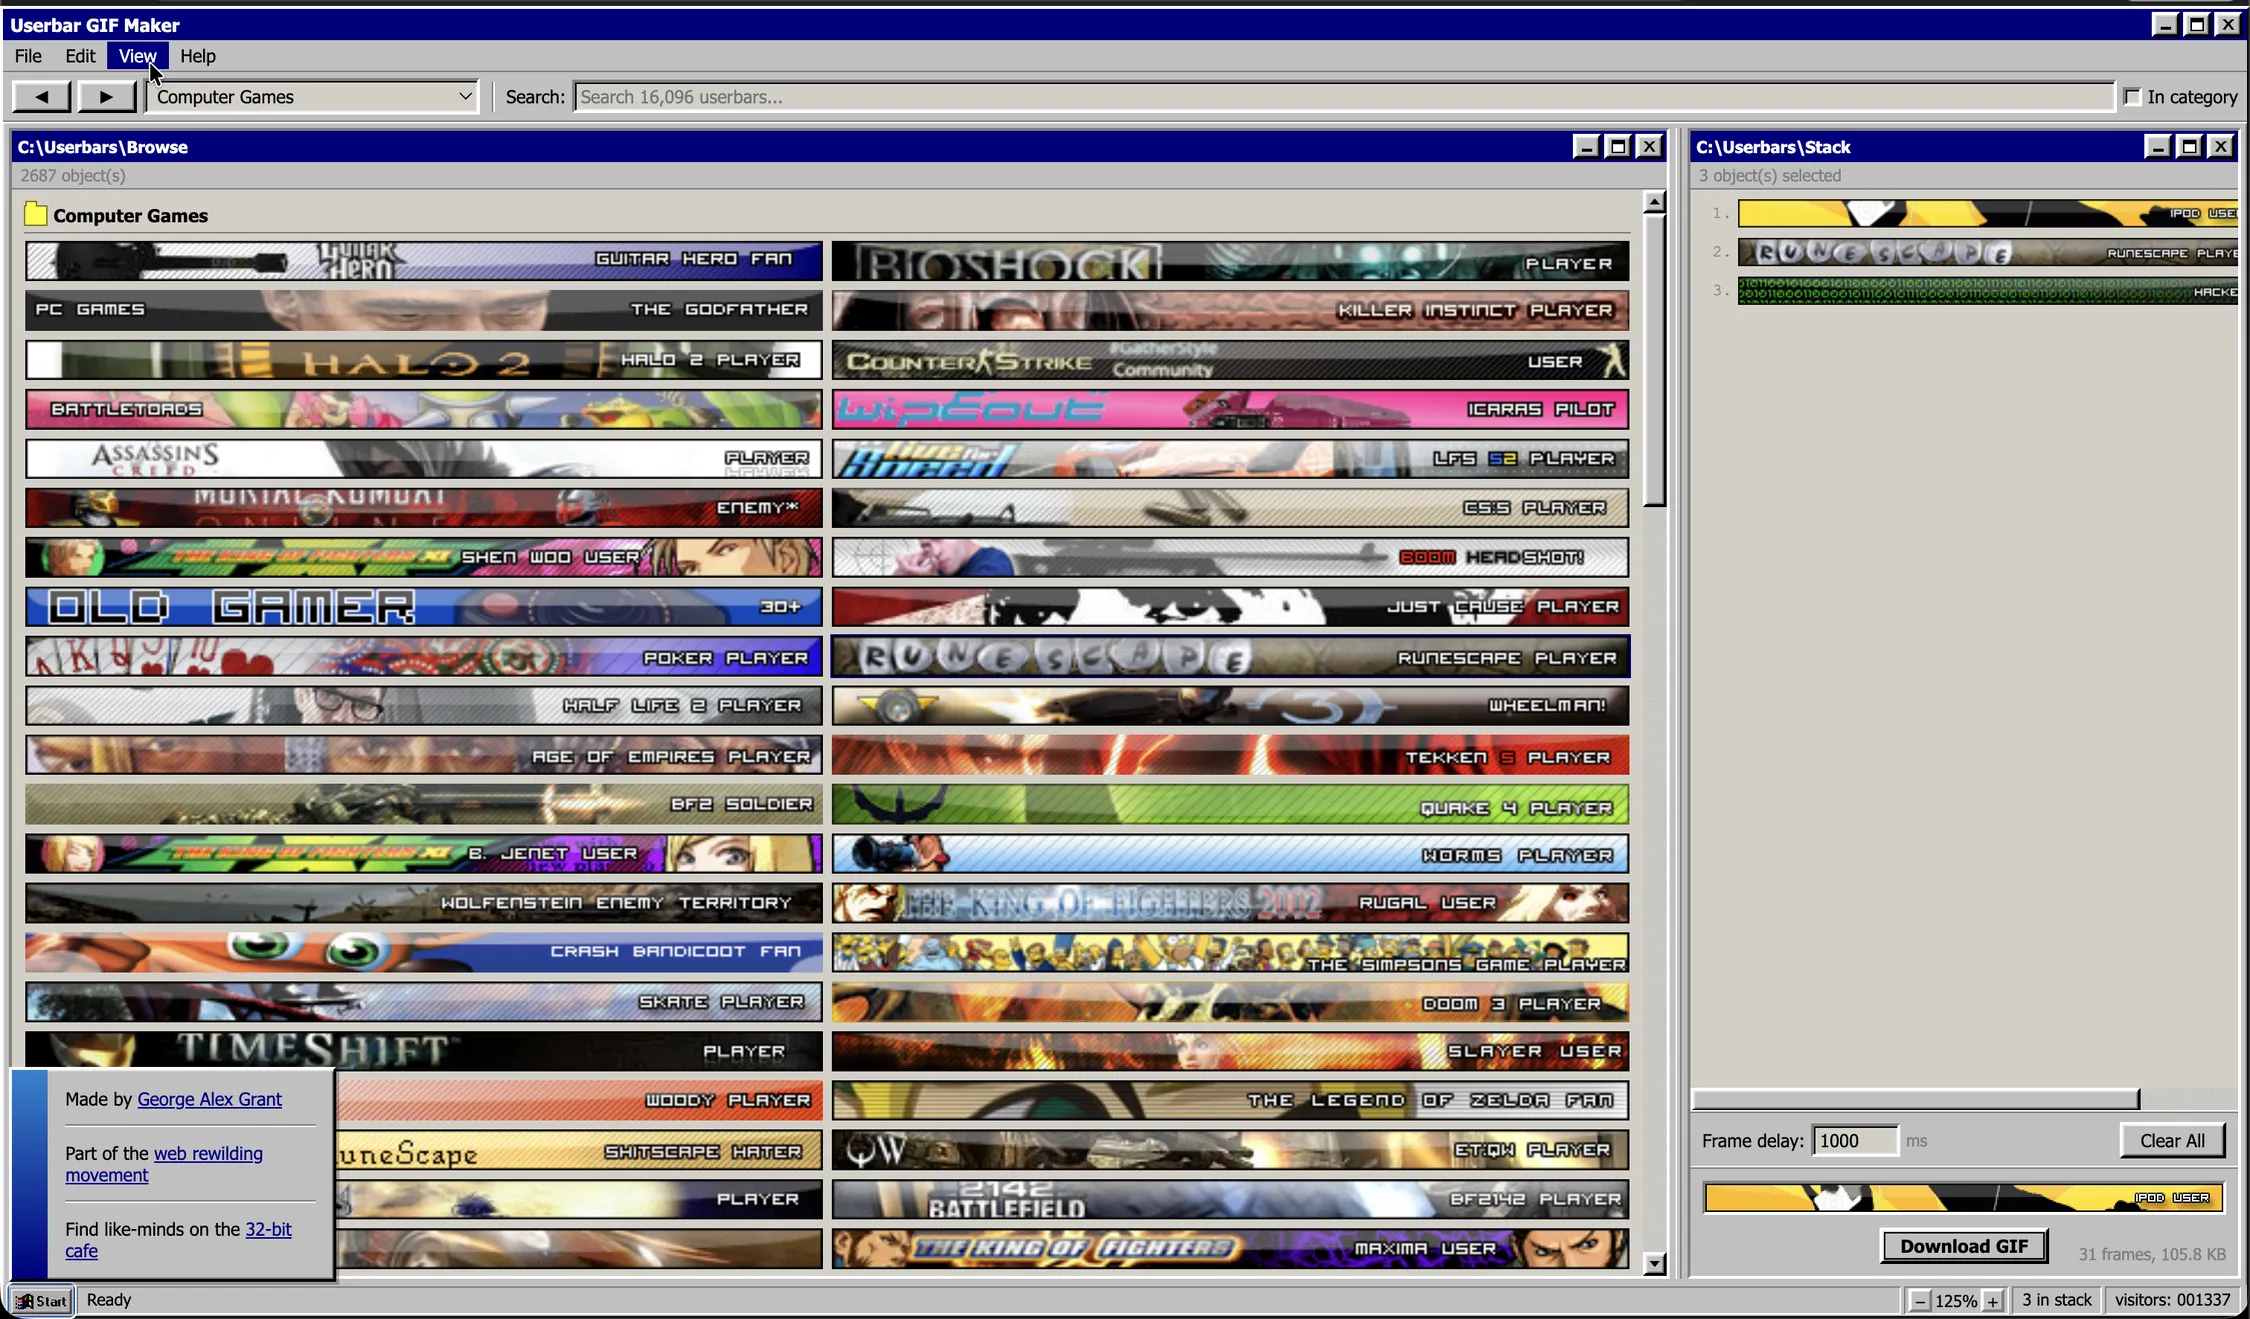Viewport: 2250px width, 1319px height.
Task: Click the Clear All button
Action: 2172,1140
